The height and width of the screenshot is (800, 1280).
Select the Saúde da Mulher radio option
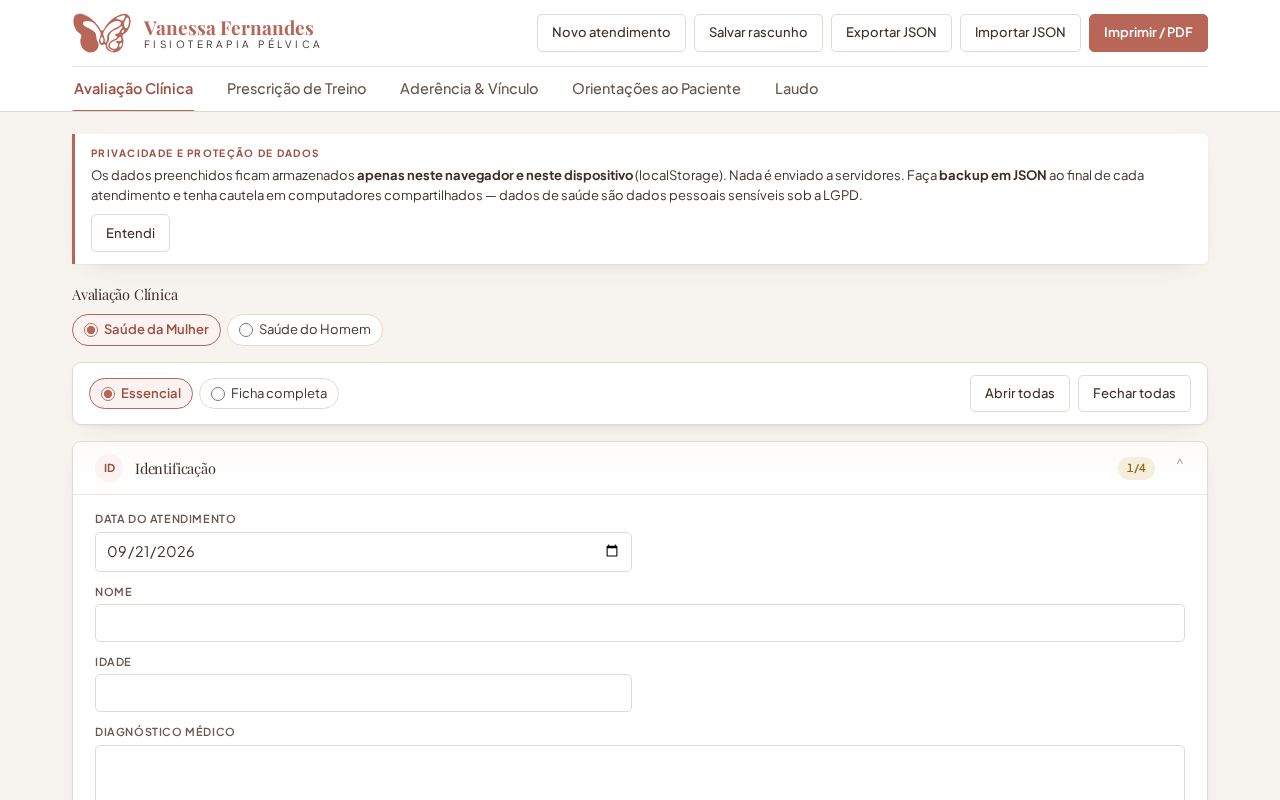[146, 330]
